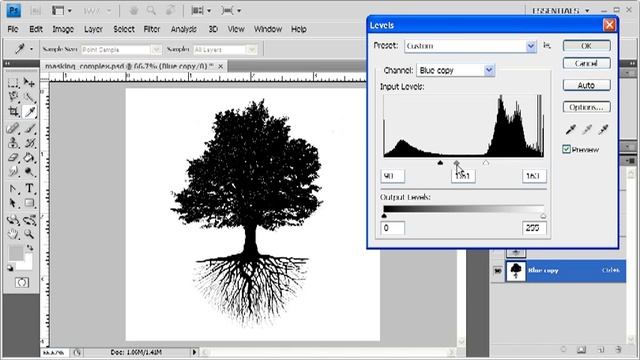Click the output levels field showing 0
Viewport: 640px width, 360px height.
[393, 228]
